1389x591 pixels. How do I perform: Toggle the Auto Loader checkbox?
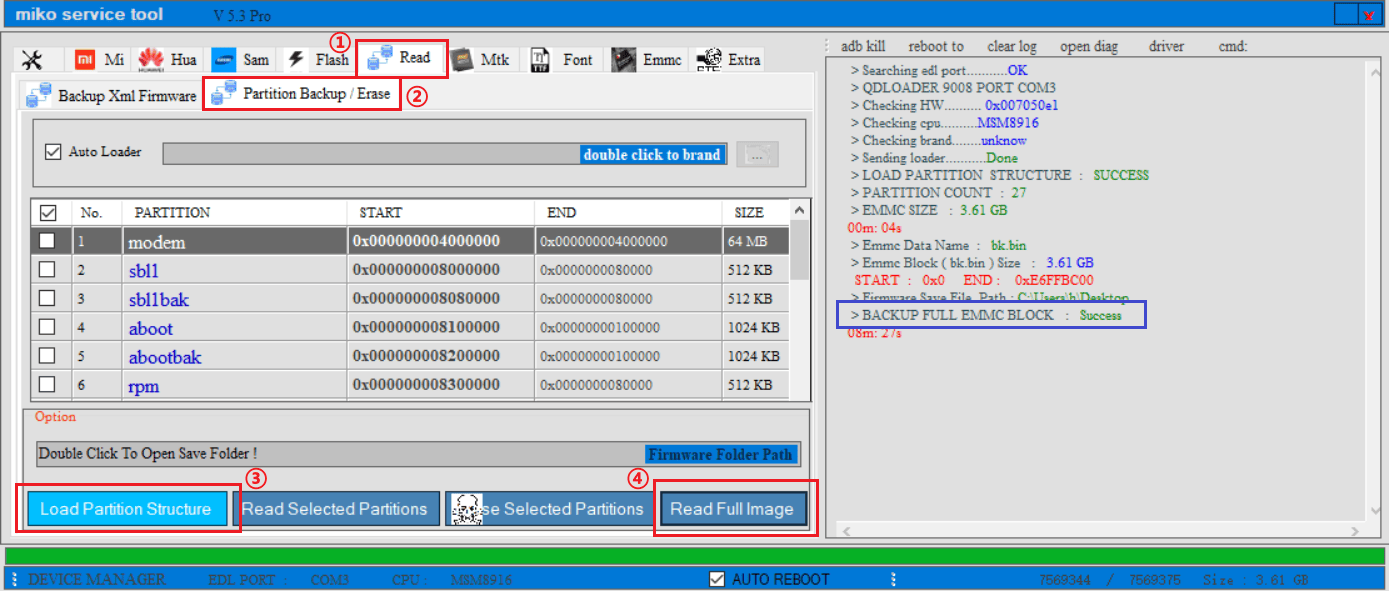[54, 152]
